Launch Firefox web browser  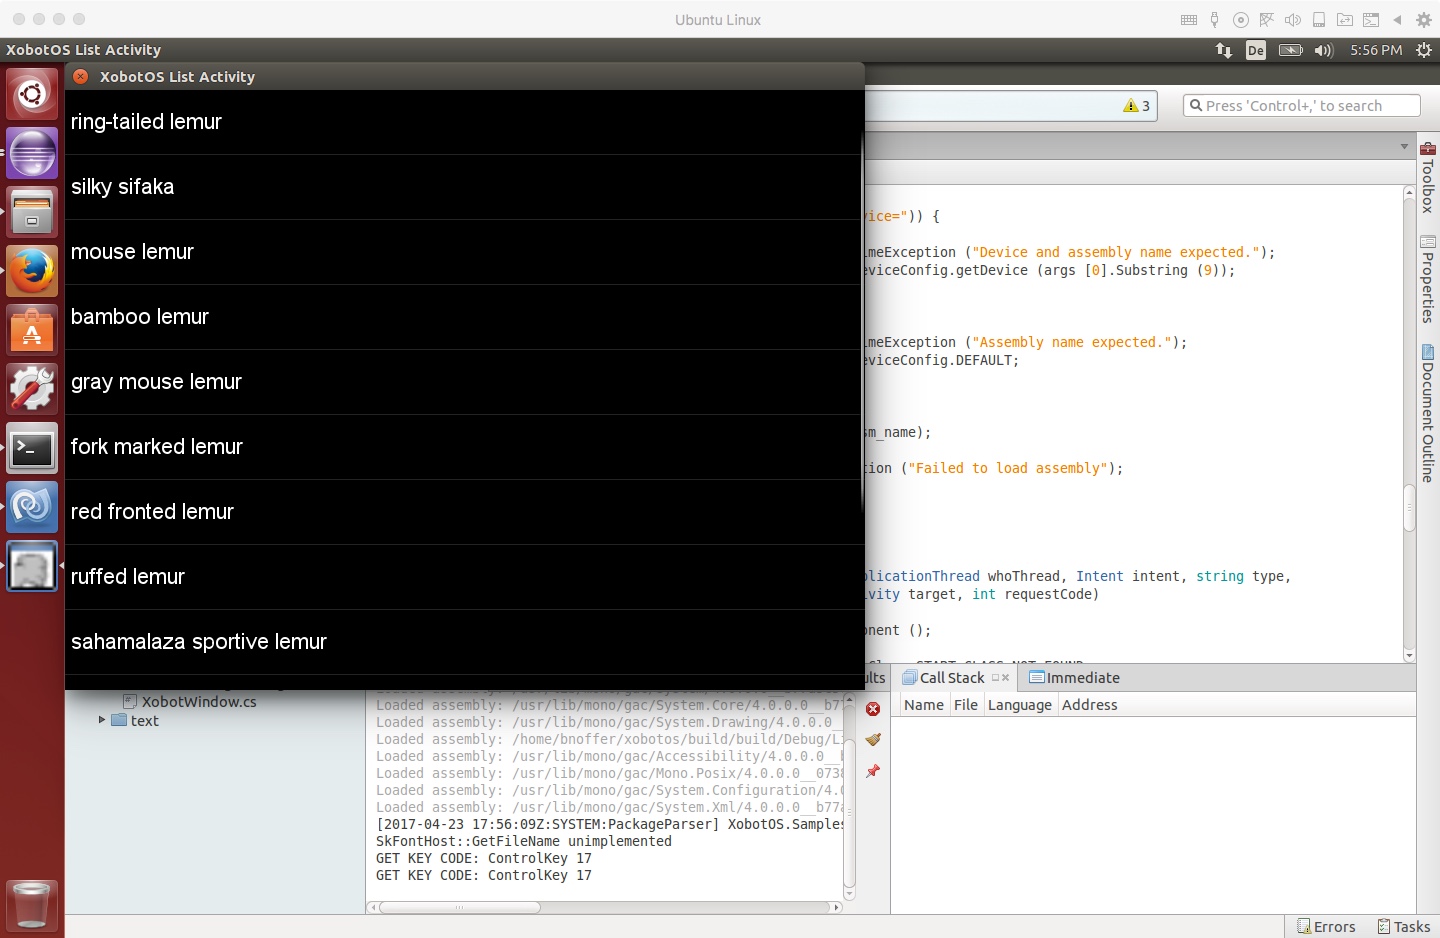tap(32, 271)
